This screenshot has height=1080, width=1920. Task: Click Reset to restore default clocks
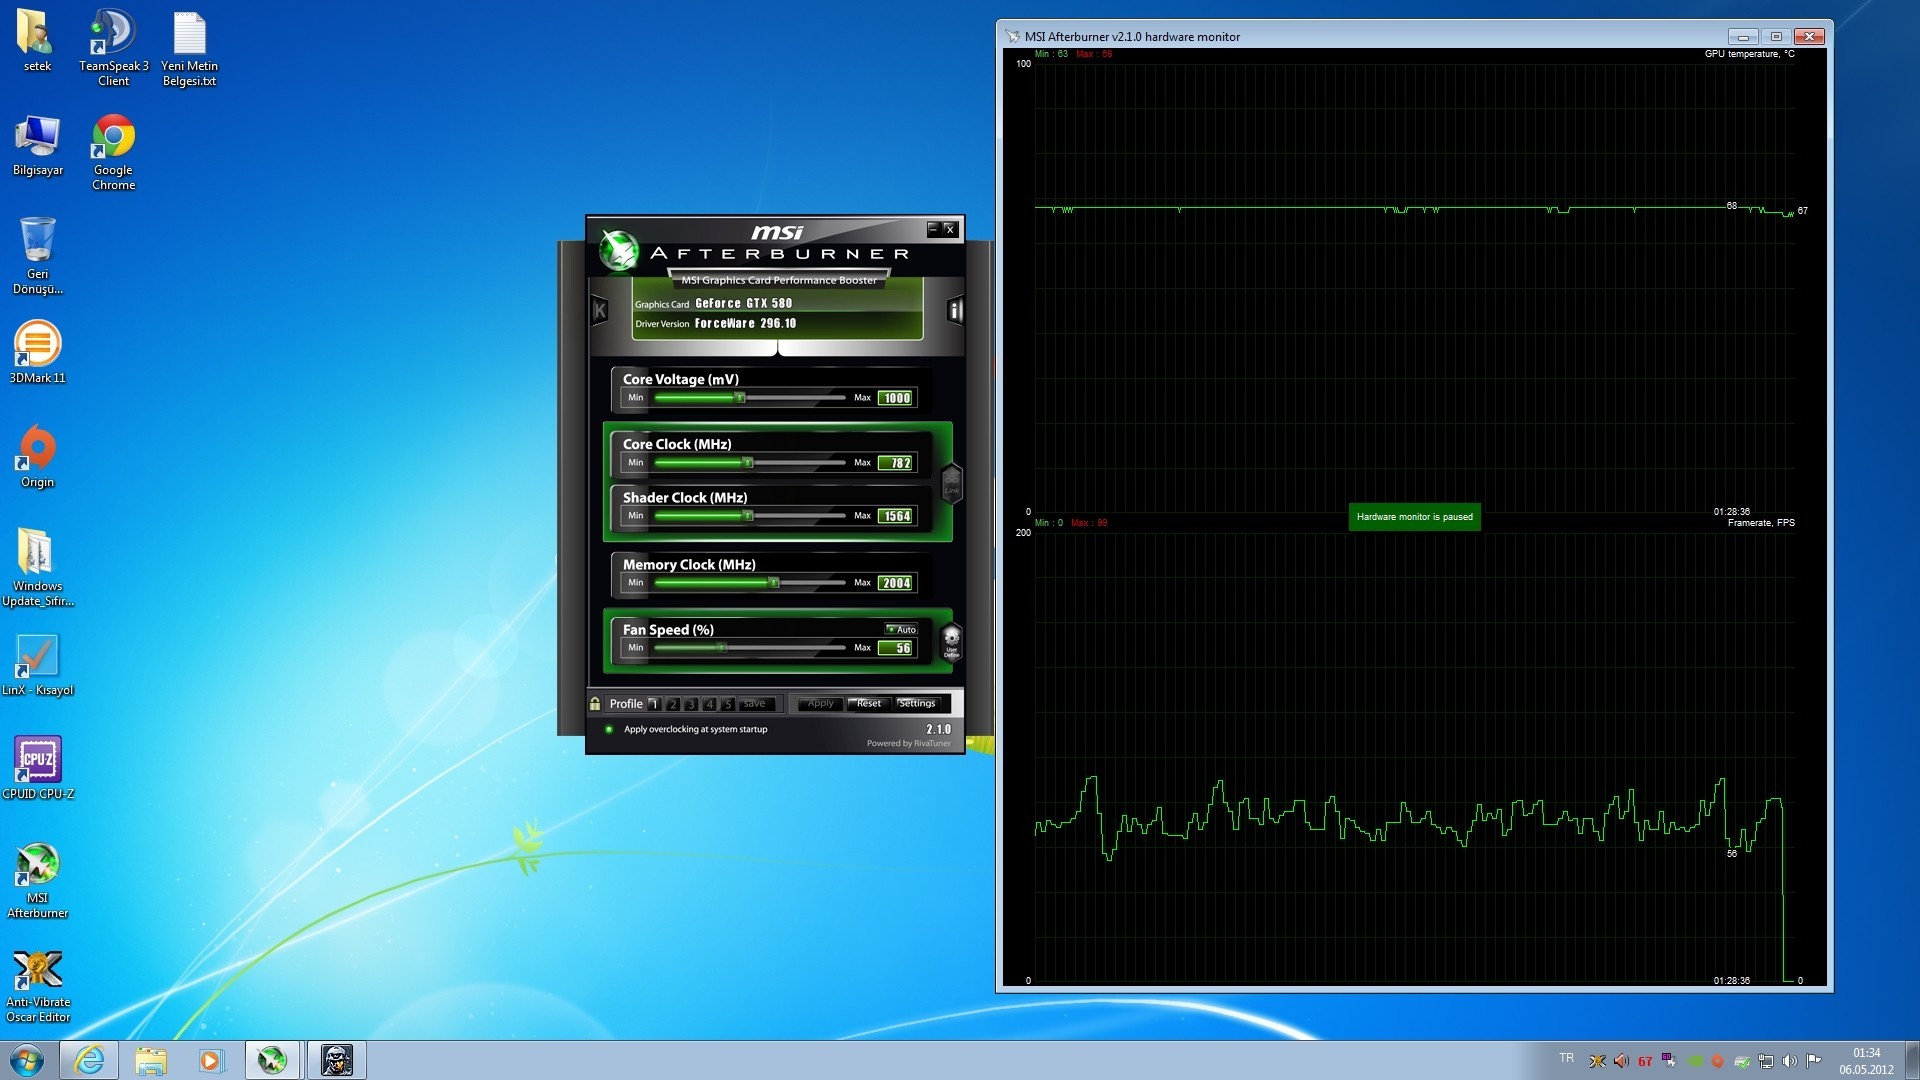pyautogui.click(x=869, y=704)
